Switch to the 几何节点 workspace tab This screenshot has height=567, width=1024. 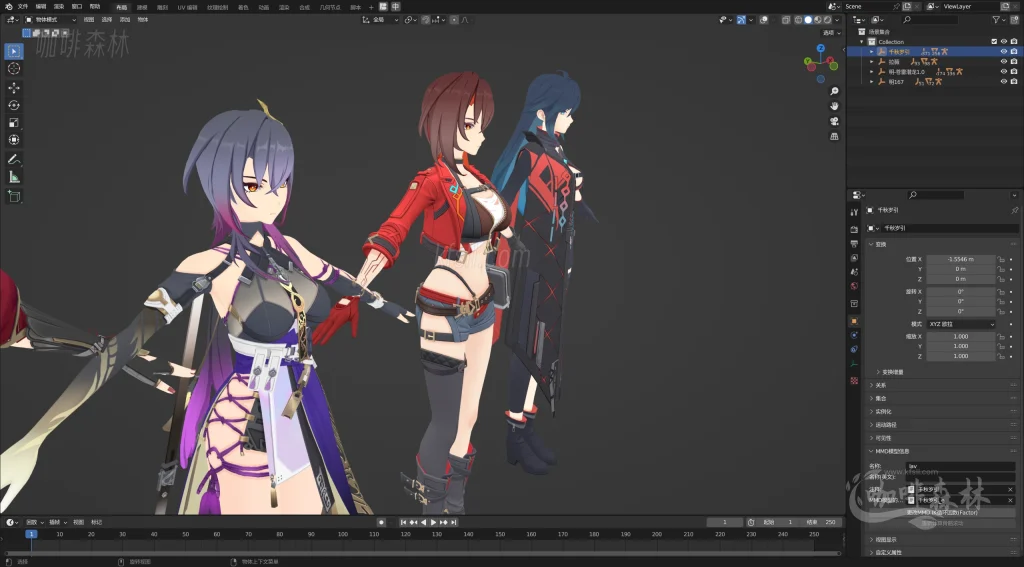pos(330,7)
